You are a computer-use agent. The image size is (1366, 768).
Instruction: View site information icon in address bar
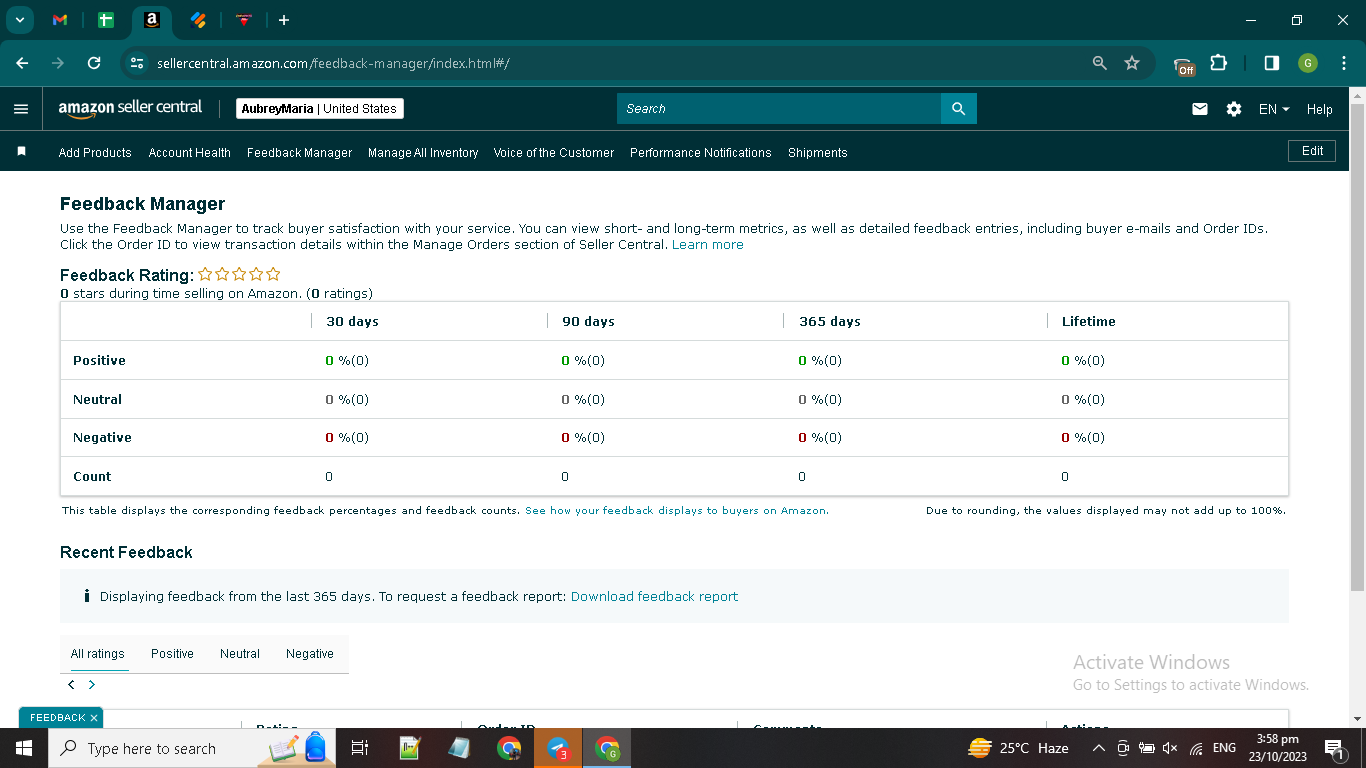click(x=137, y=63)
